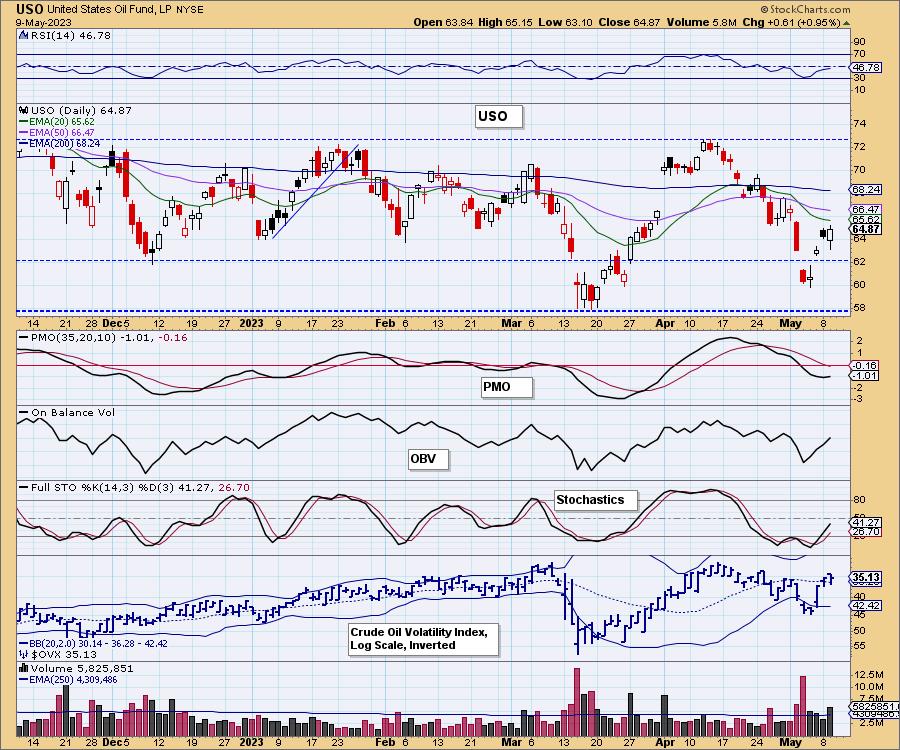Click the 'OBV' annotation box
Image resolution: width=900 pixels, height=750 pixels.
pos(428,459)
